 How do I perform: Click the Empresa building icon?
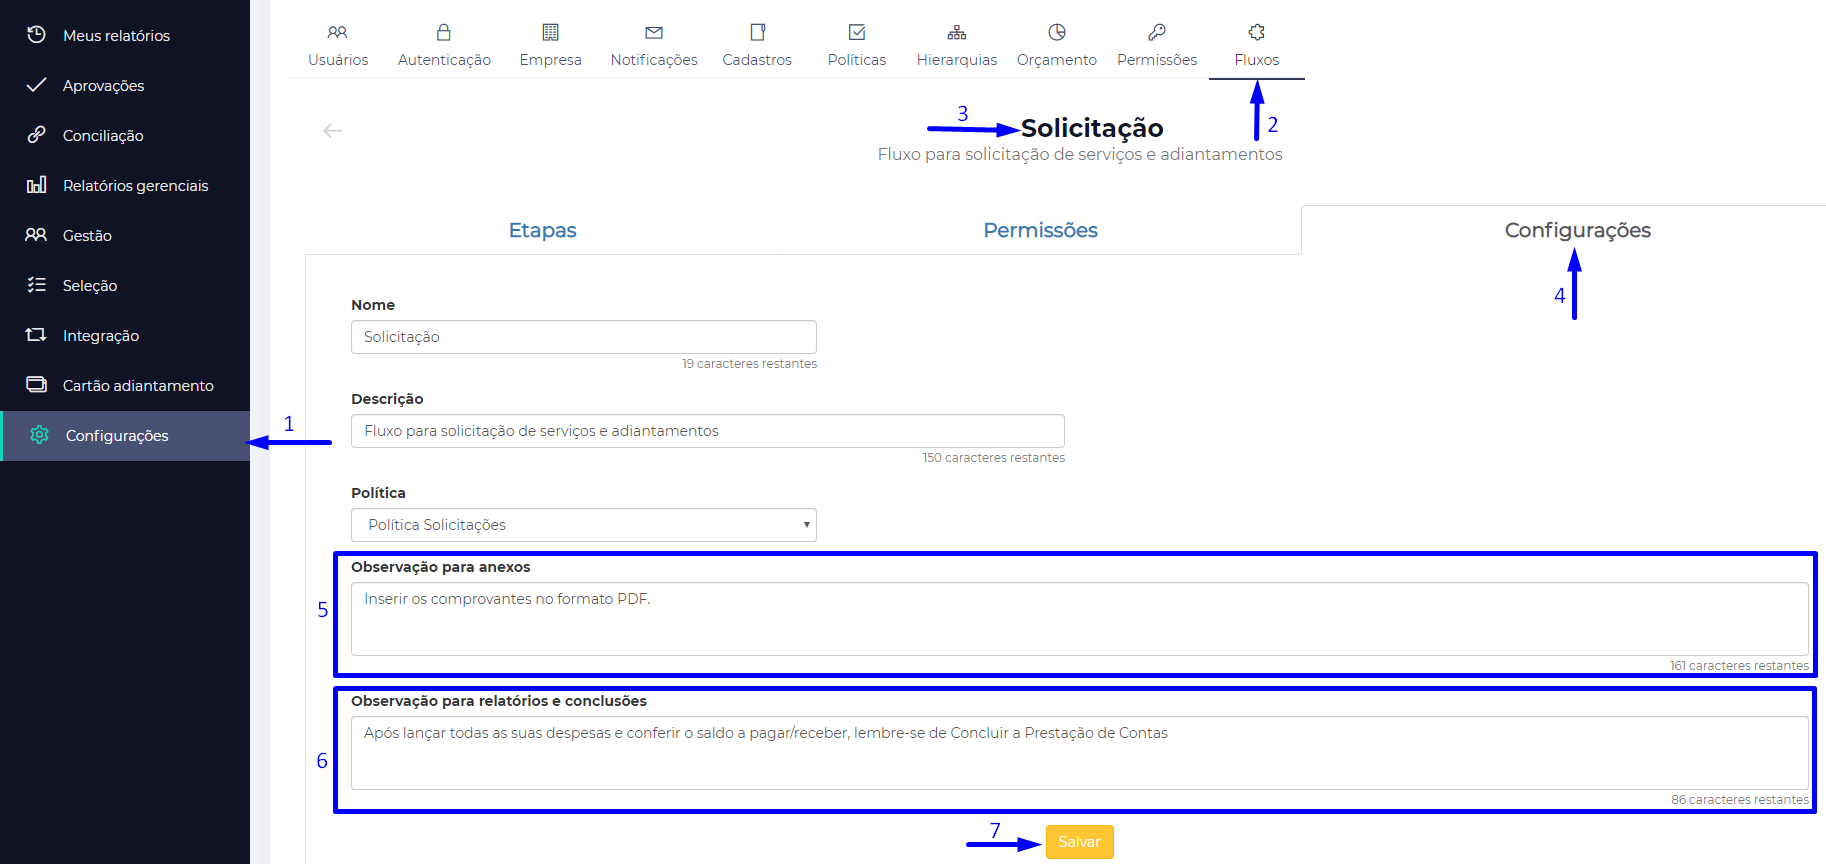coord(550,33)
